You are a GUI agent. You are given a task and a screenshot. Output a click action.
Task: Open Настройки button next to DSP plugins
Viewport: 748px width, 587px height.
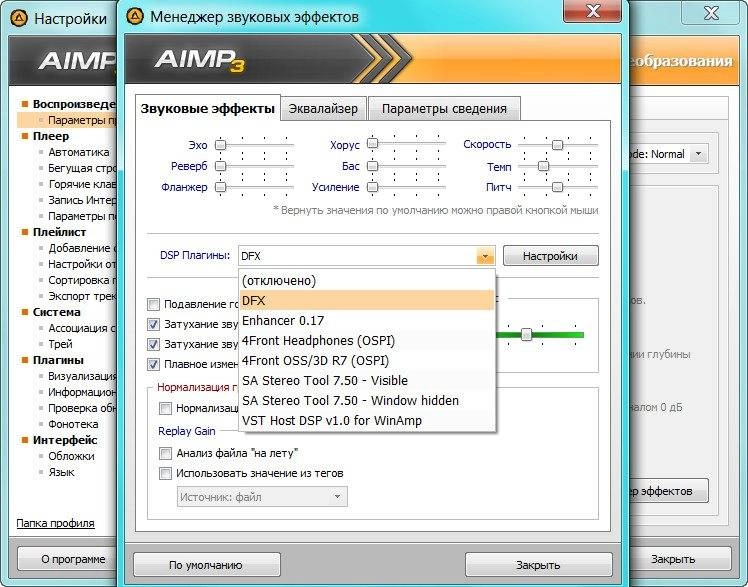coord(551,256)
